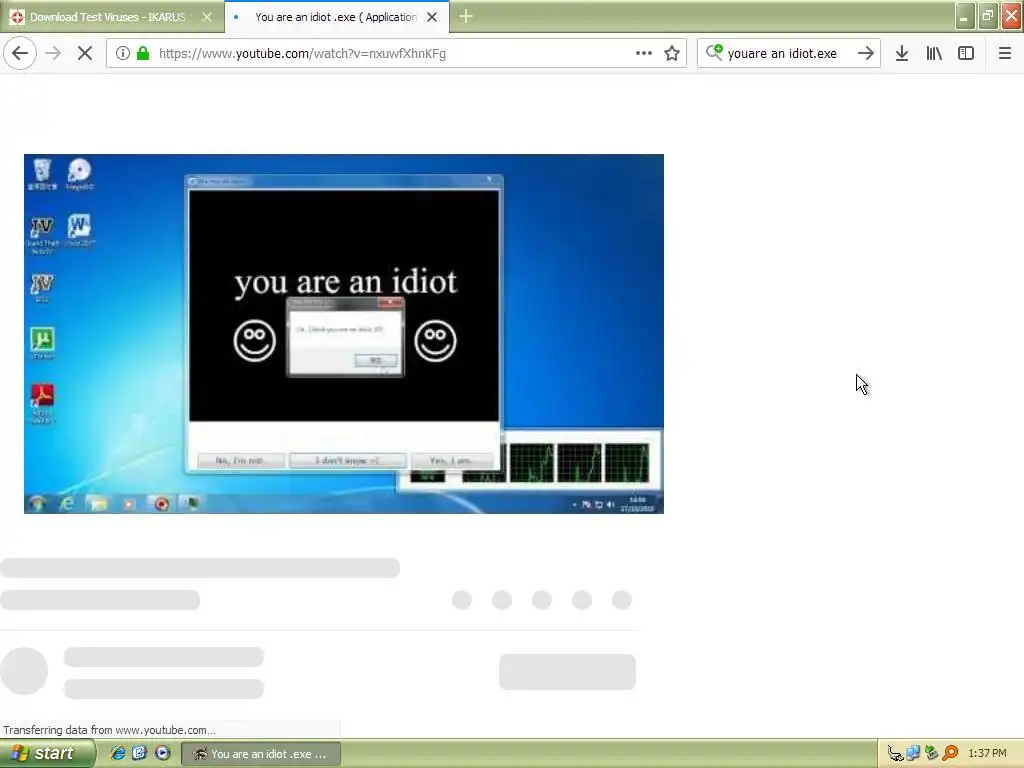The image size is (1024, 768).
Task: Minimize the Firefox window
Action: [965, 16]
